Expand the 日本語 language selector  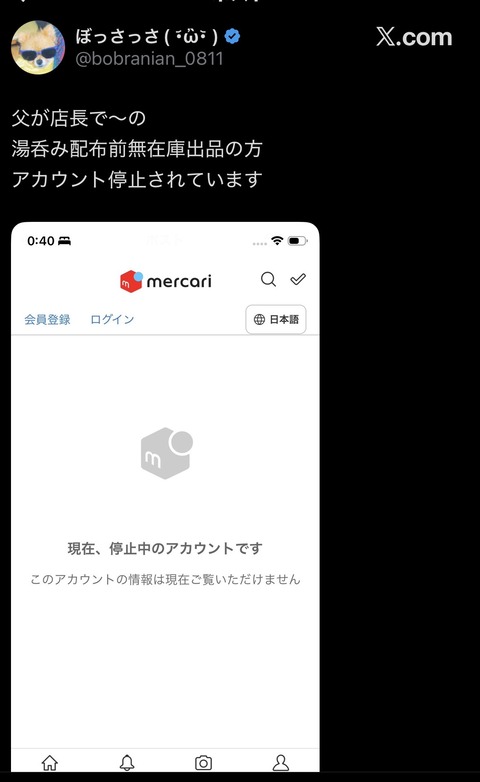click(276, 319)
